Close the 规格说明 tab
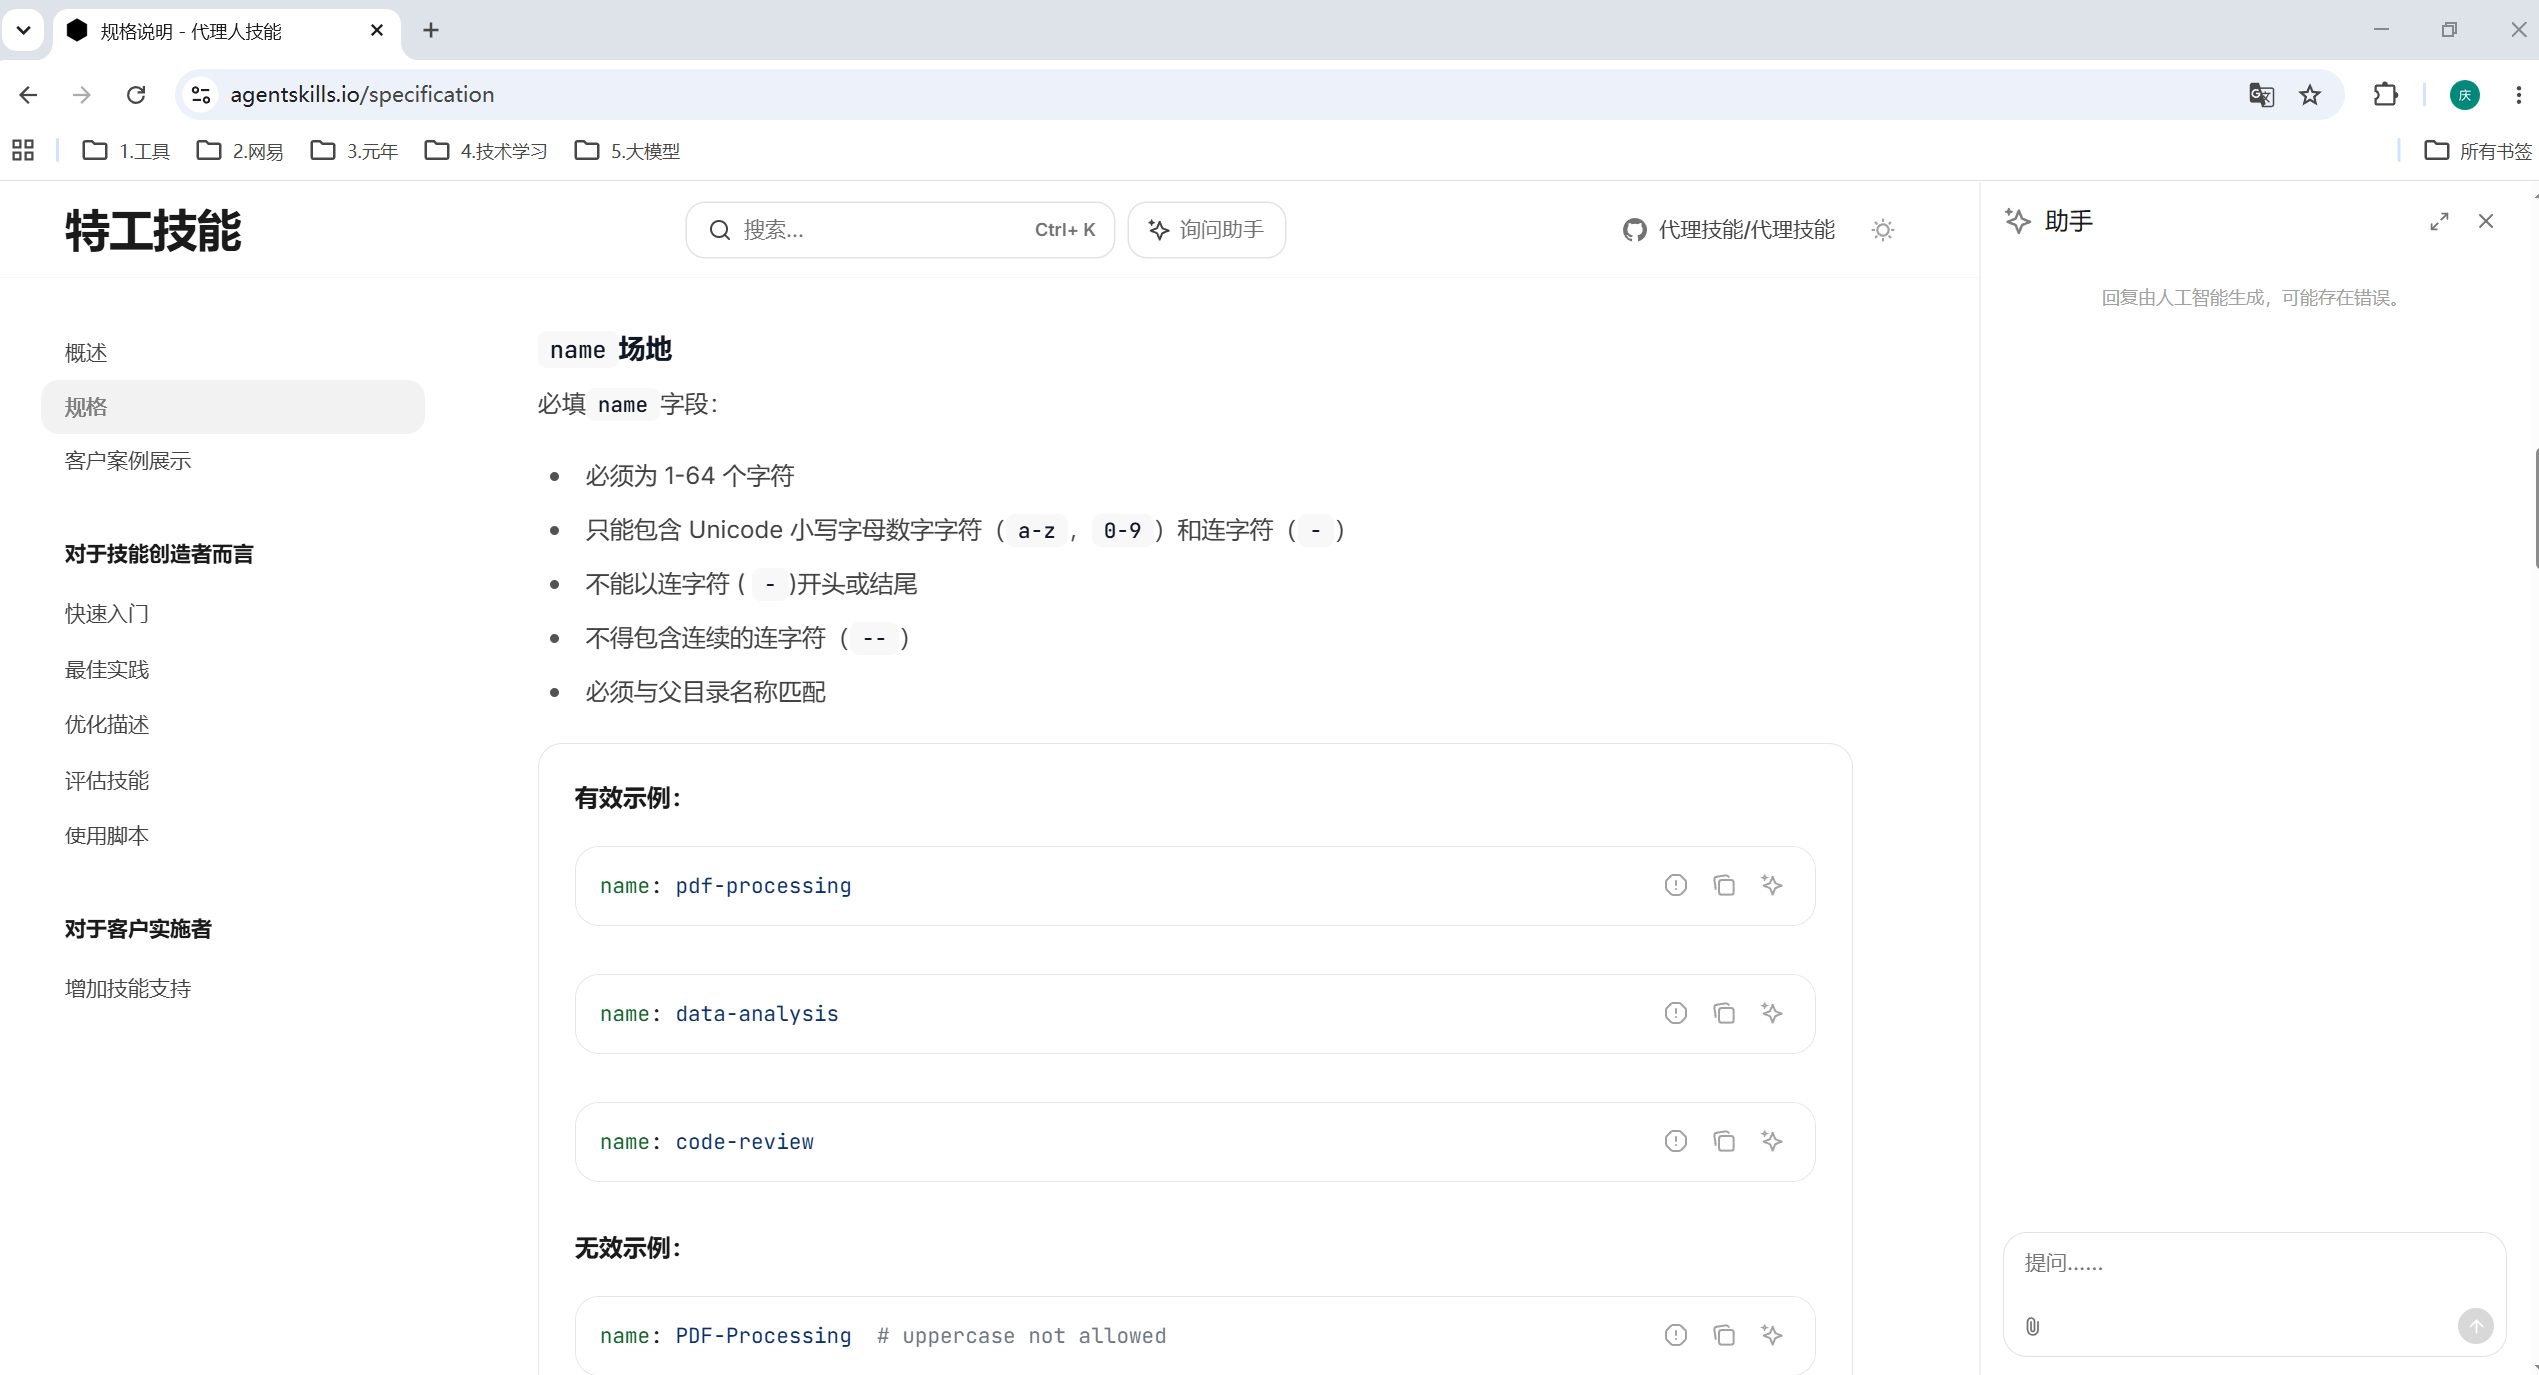2539x1375 pixels. (377, 31)
